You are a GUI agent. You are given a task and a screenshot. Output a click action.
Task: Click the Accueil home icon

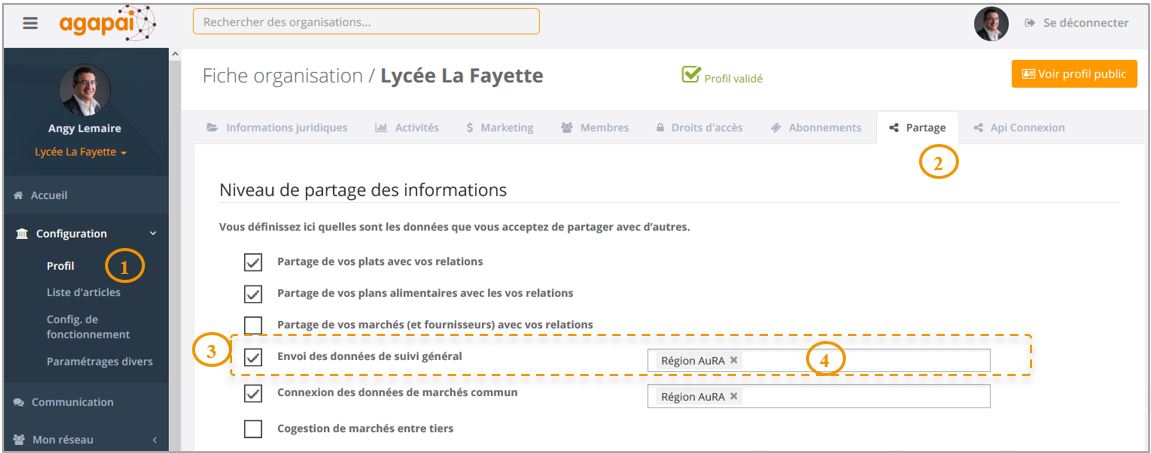19,196
